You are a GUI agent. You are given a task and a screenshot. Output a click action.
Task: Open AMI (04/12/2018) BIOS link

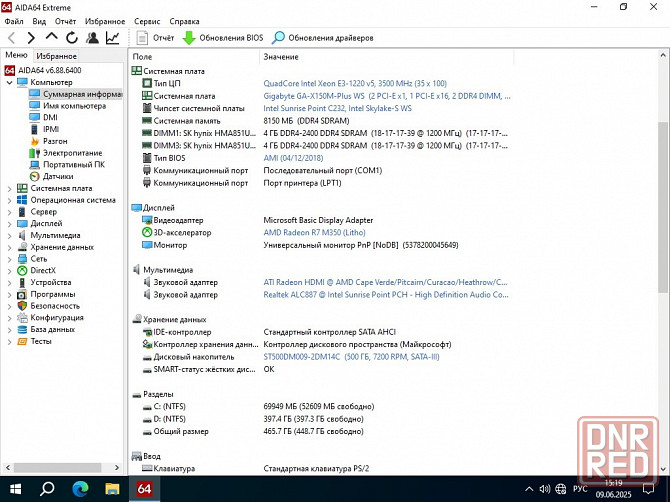coord(293,158)
